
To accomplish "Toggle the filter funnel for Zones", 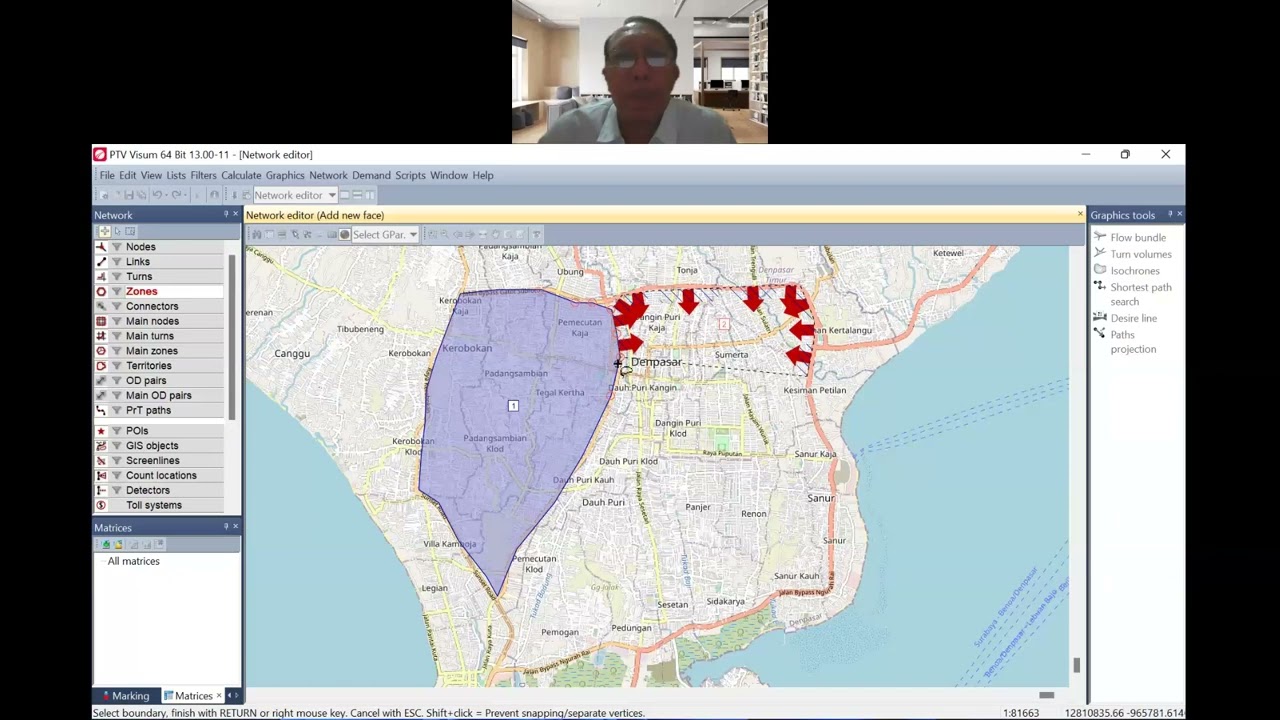I will [117, 291].
